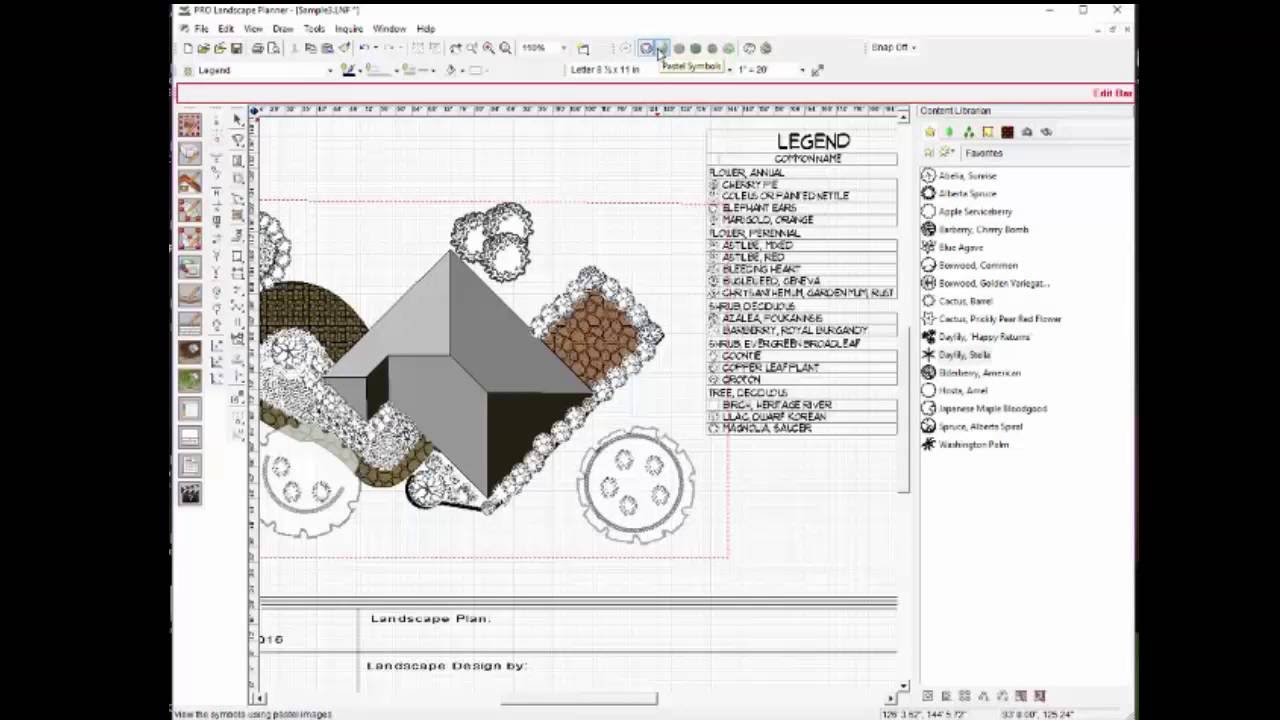Viewport: 1280px width, 720px height.
Task: Click the Print icon in toolbar
Action: point(258,48)
